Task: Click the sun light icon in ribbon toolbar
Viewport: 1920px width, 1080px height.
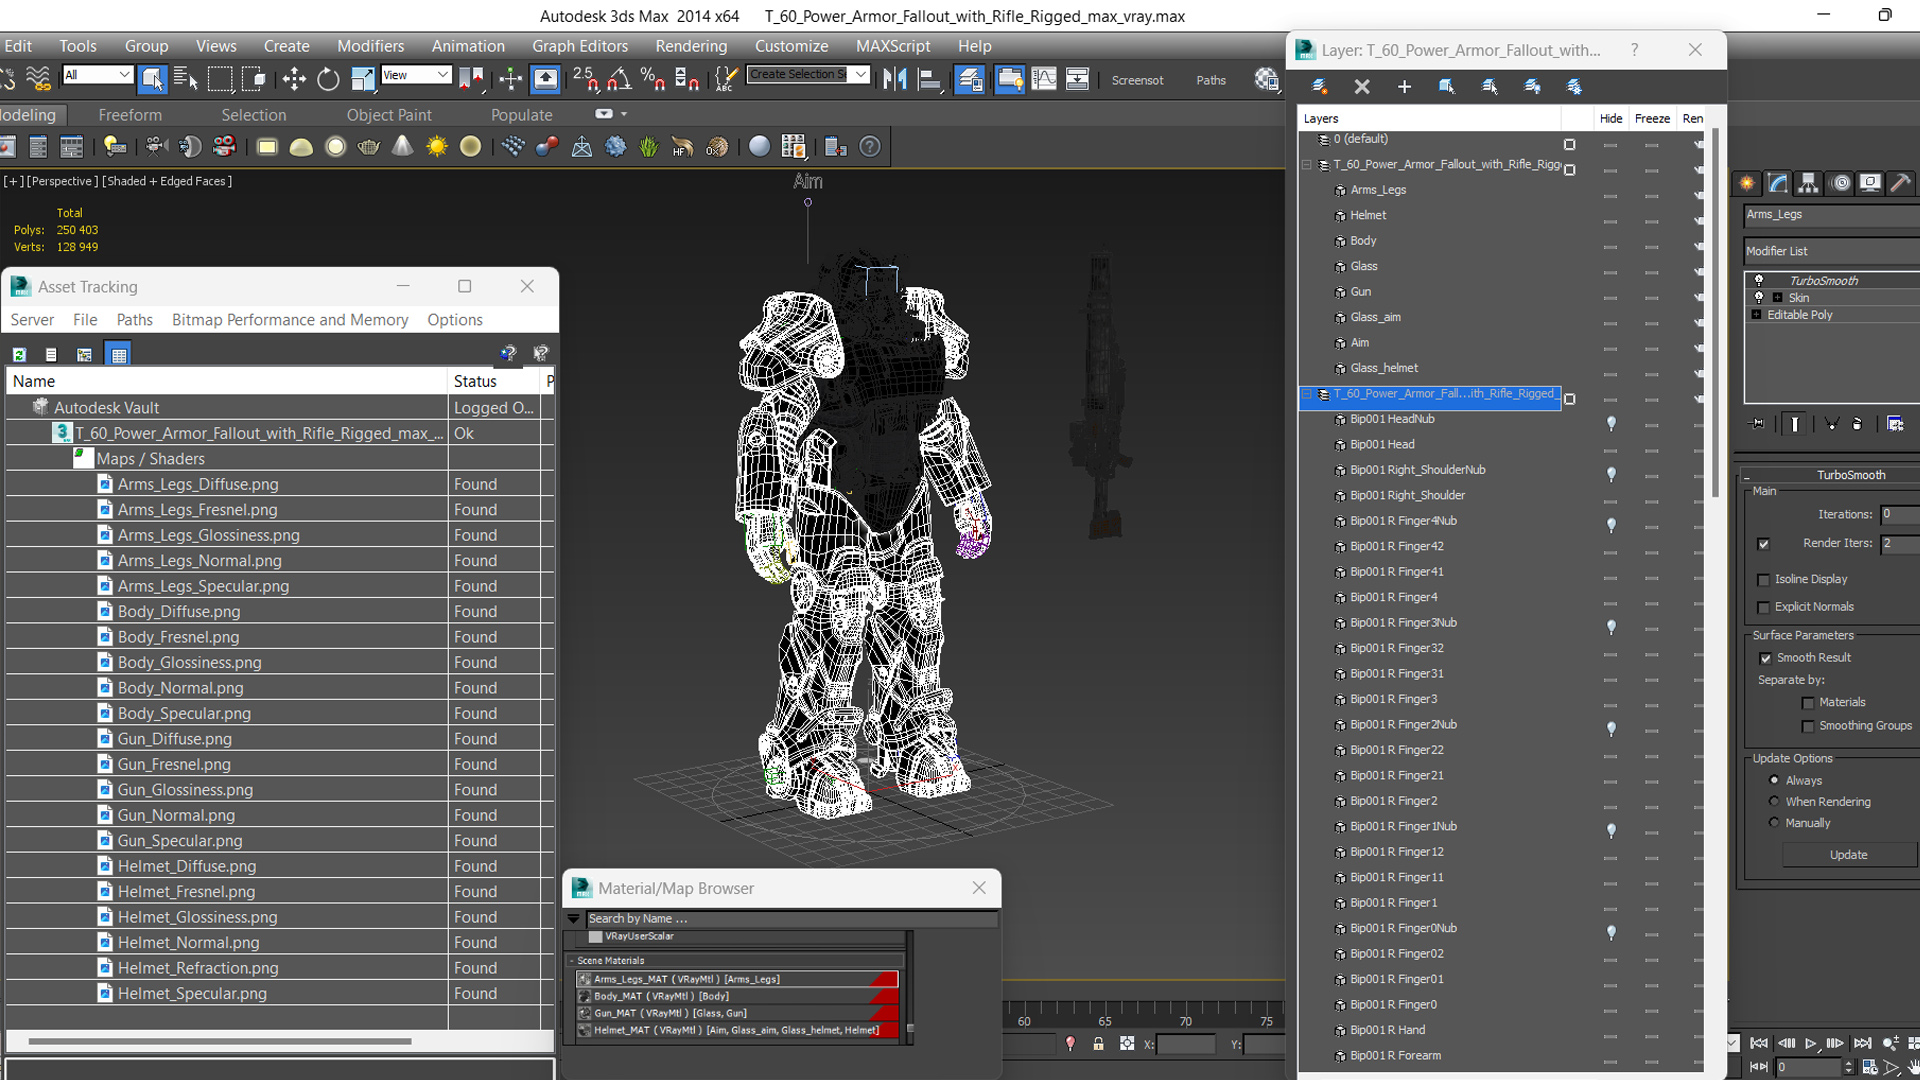Action: [x=437, y=147]
